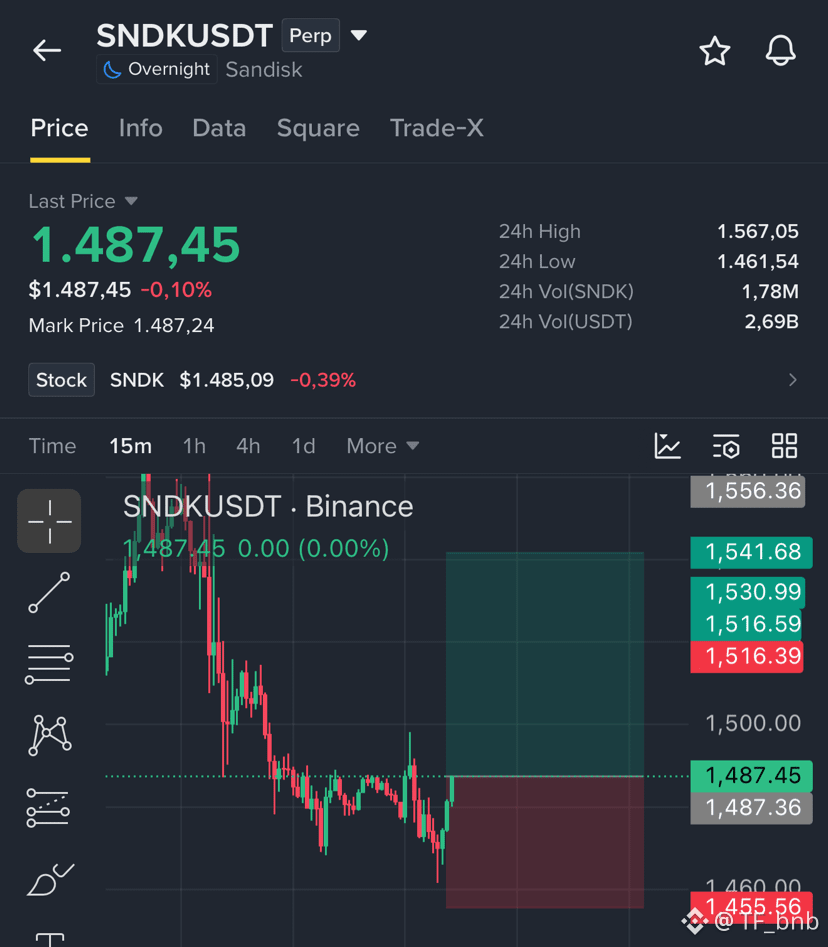The image size is (828, 947).
Task: Tap the -0,10% price change text
Action: tap(176, 291)
